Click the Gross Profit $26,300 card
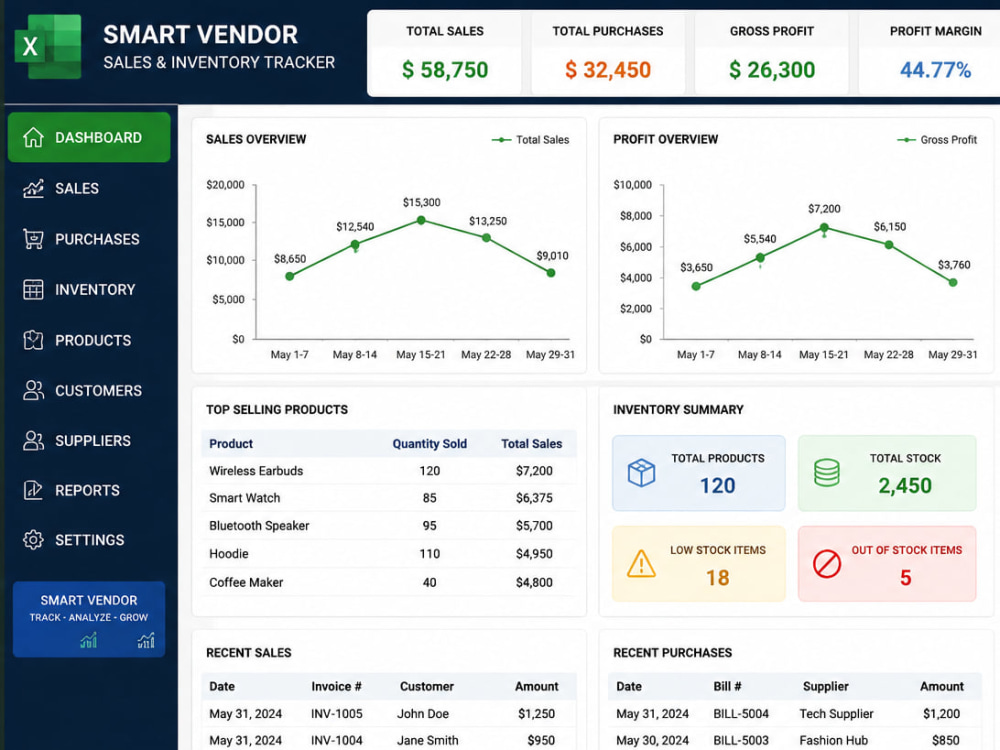The width and height of the screenshot is (1000, 750). (x=772, y=54)
